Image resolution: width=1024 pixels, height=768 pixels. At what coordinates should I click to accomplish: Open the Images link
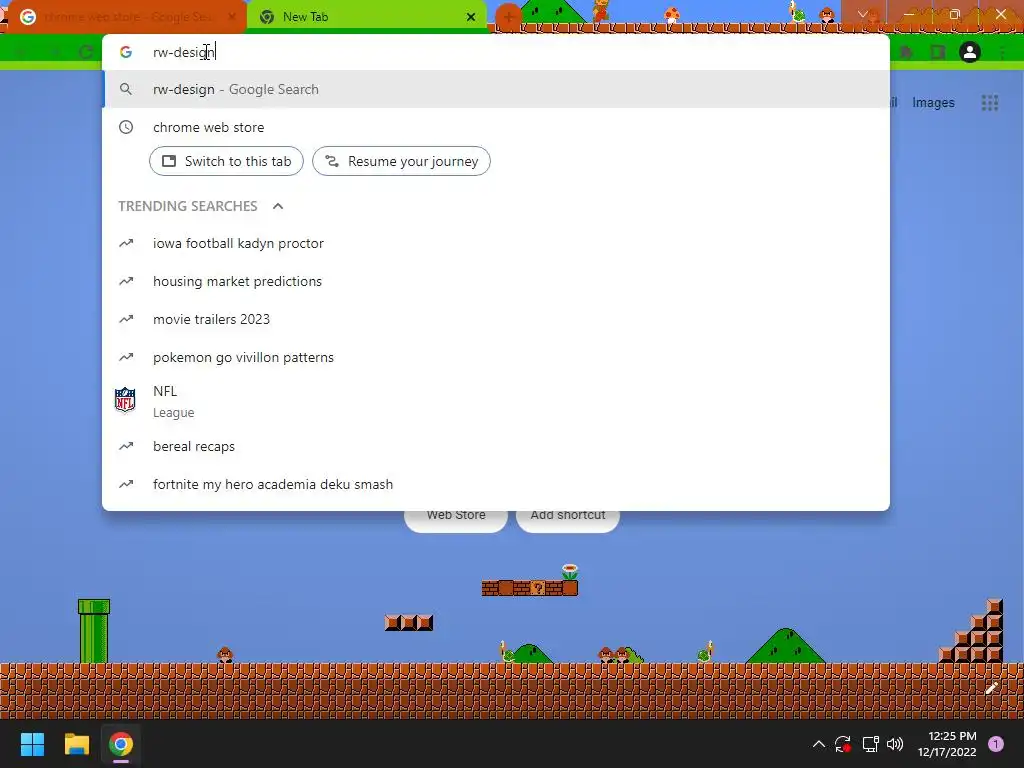[933, 103]
